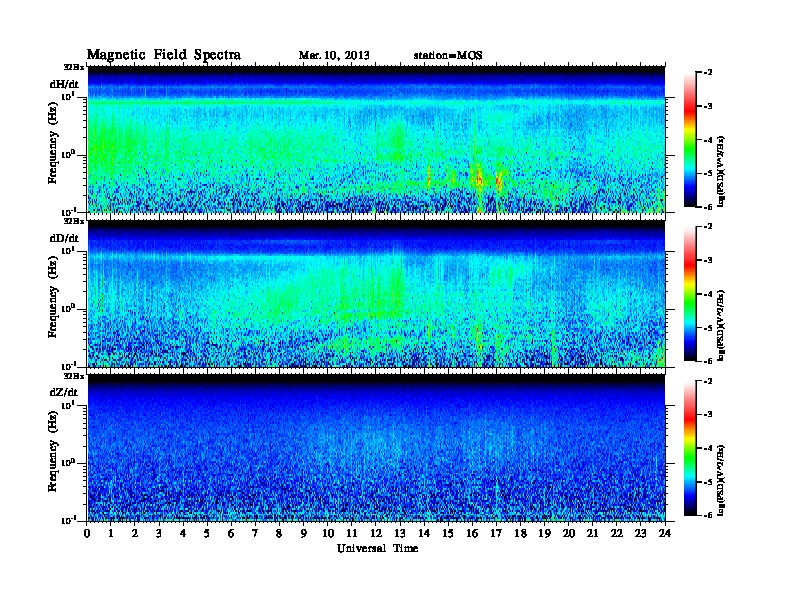Click the dZ/dt panel color scale bar
The width and height of the screenshot is (792, 612).
[690, 448]
